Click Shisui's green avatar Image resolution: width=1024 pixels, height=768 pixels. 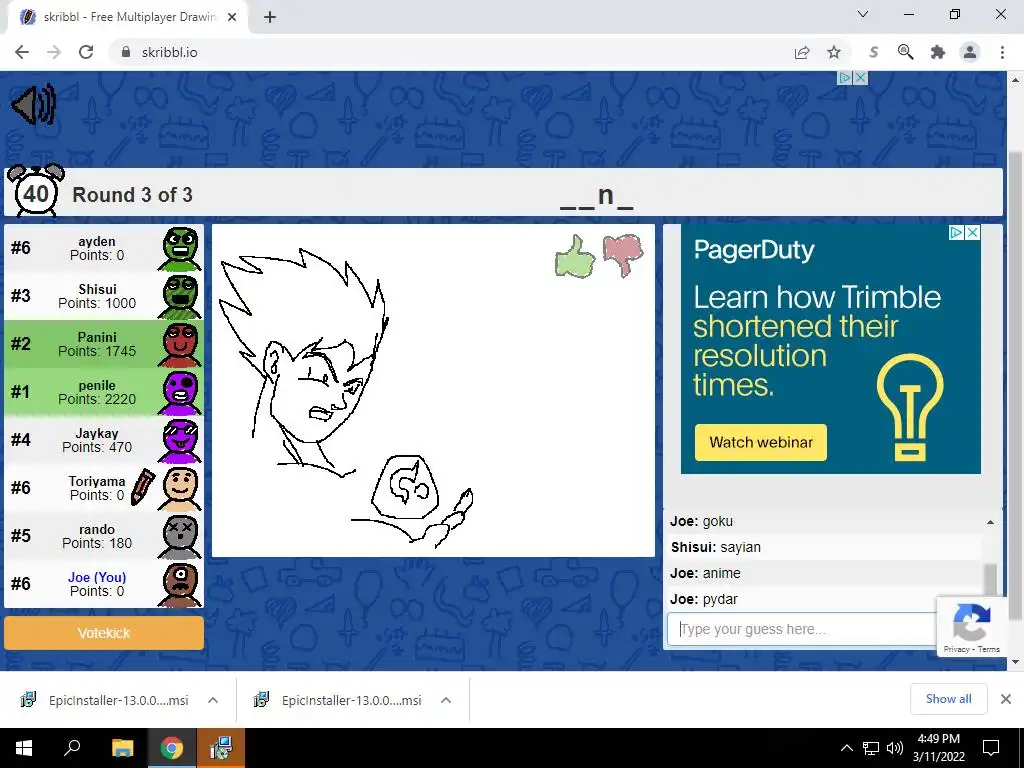(180, 296)
